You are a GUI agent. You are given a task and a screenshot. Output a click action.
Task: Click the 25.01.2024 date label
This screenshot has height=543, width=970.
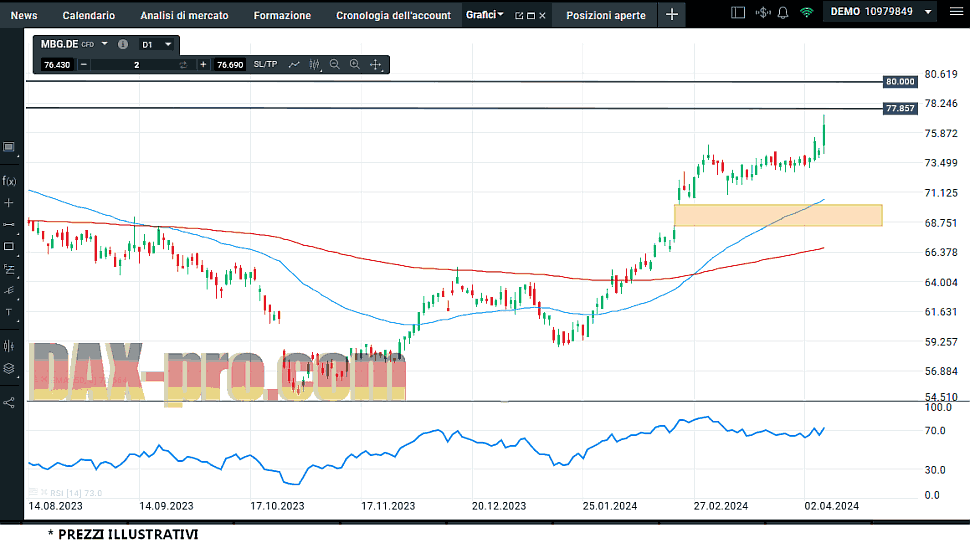click(610, 506)
